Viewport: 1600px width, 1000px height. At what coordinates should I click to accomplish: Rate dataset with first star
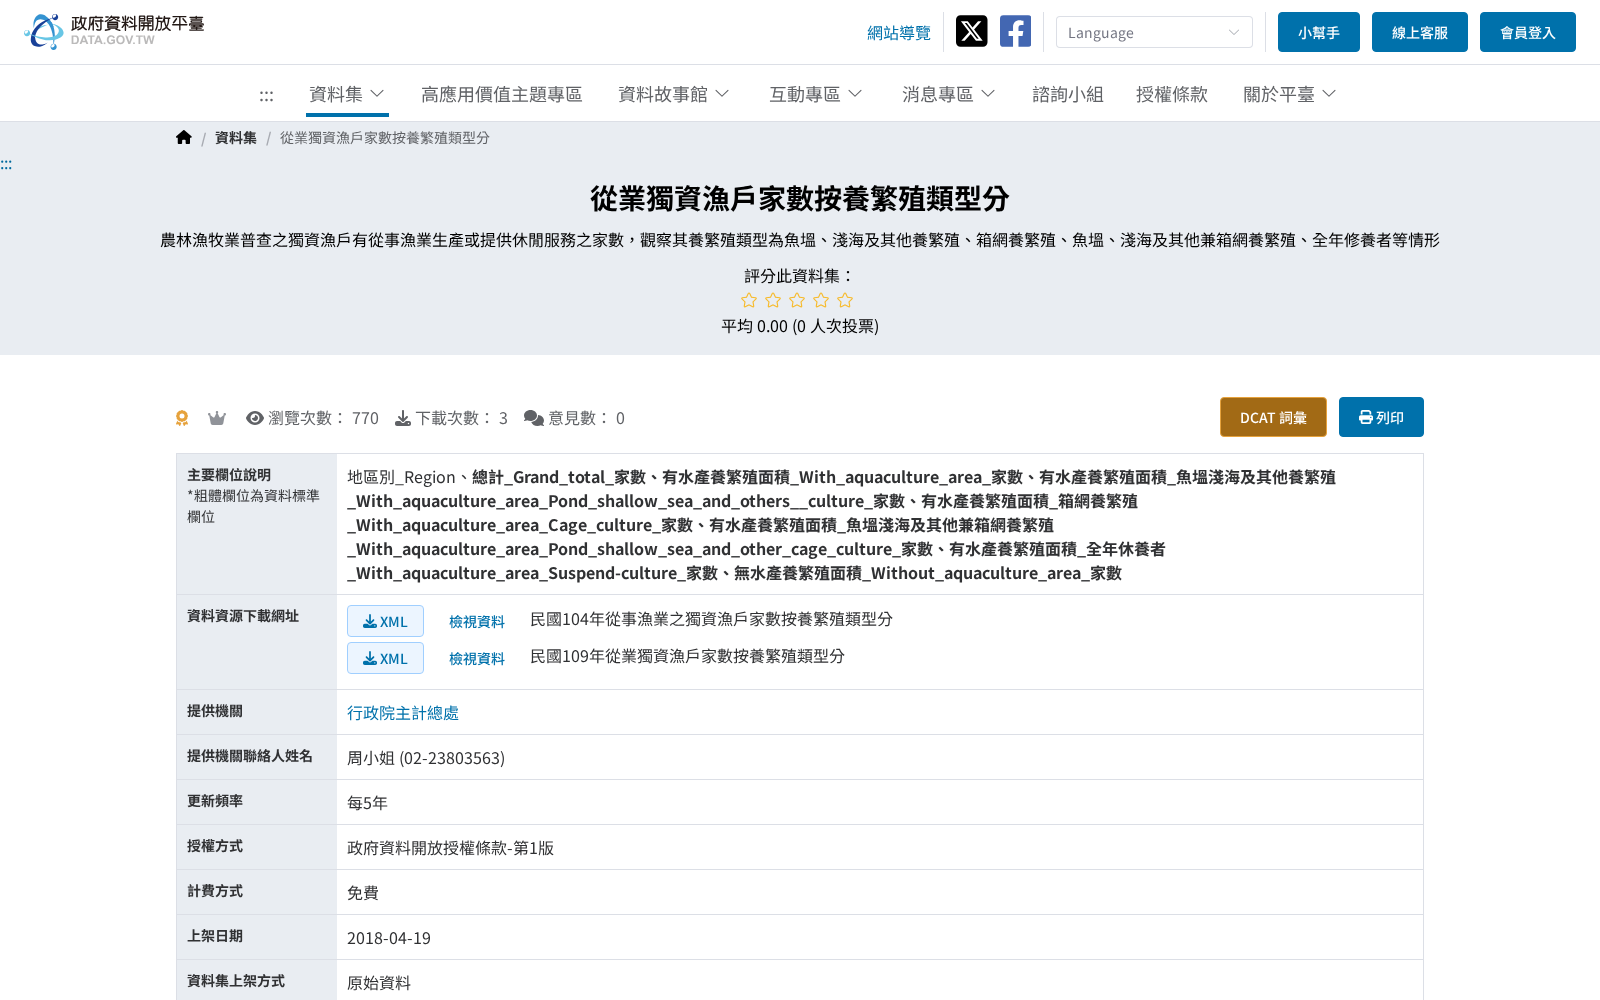point(749,300)
